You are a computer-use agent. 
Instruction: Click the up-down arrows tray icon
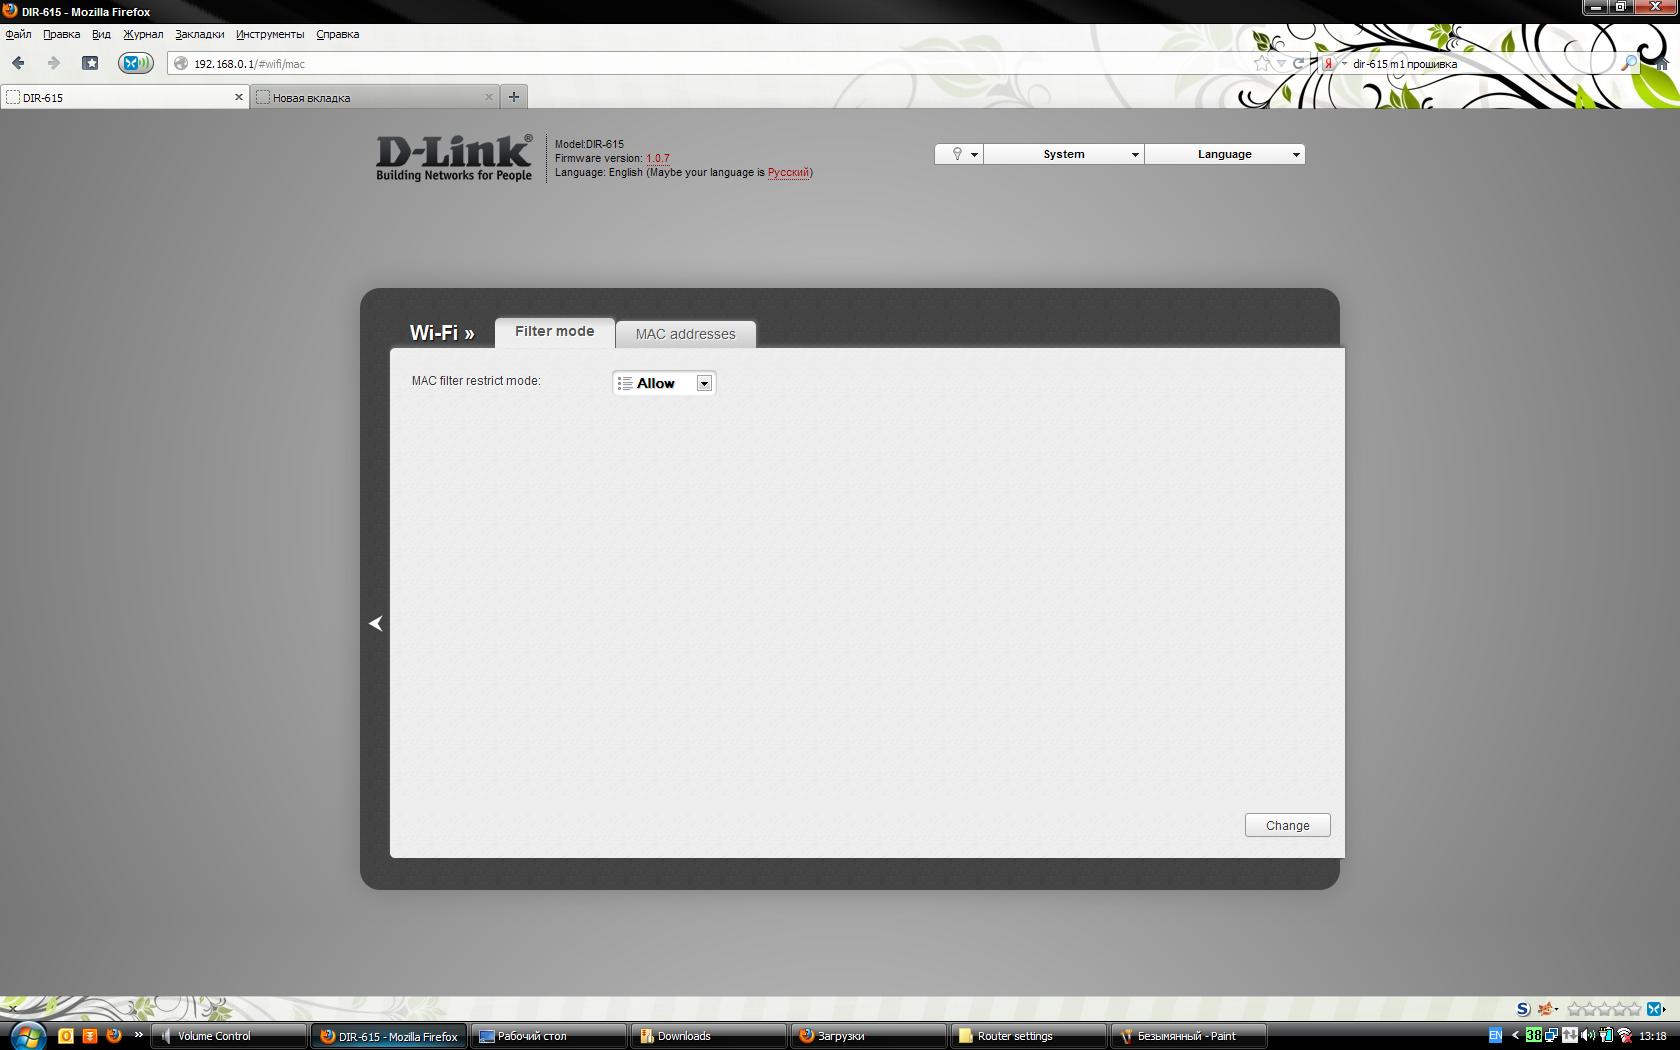1570,1036
